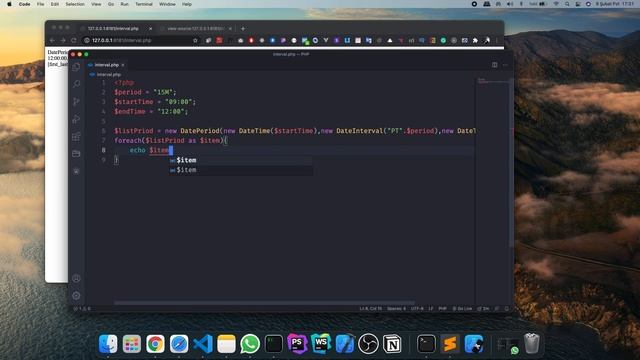Open the Explorer view in the VS Code activity bar
Viewport: 640px width, 360px height.
(76, 67)
